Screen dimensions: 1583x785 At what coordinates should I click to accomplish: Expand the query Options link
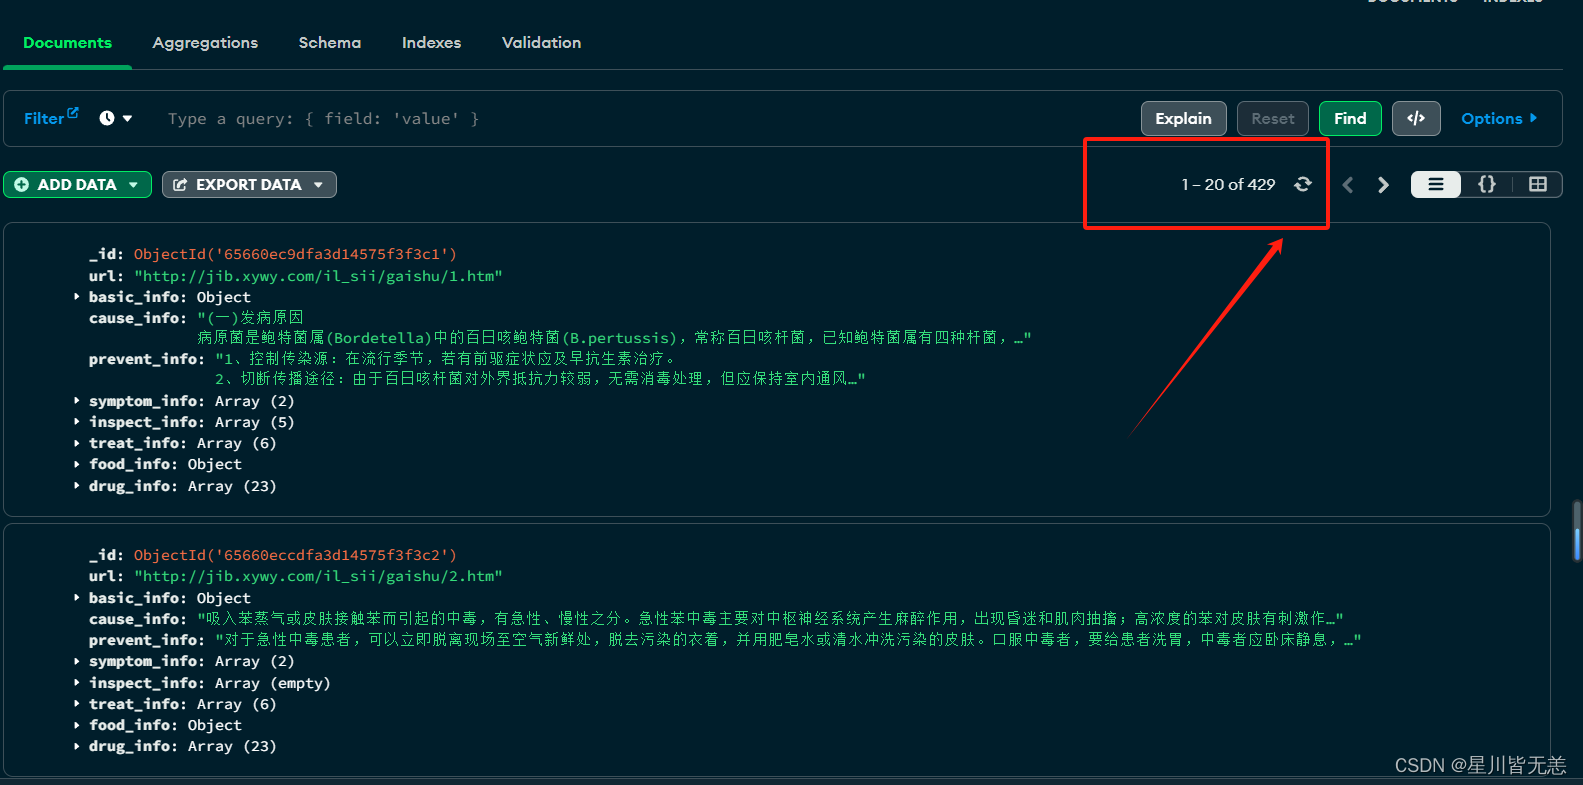pyautogui.click(x=1498, y=118)
